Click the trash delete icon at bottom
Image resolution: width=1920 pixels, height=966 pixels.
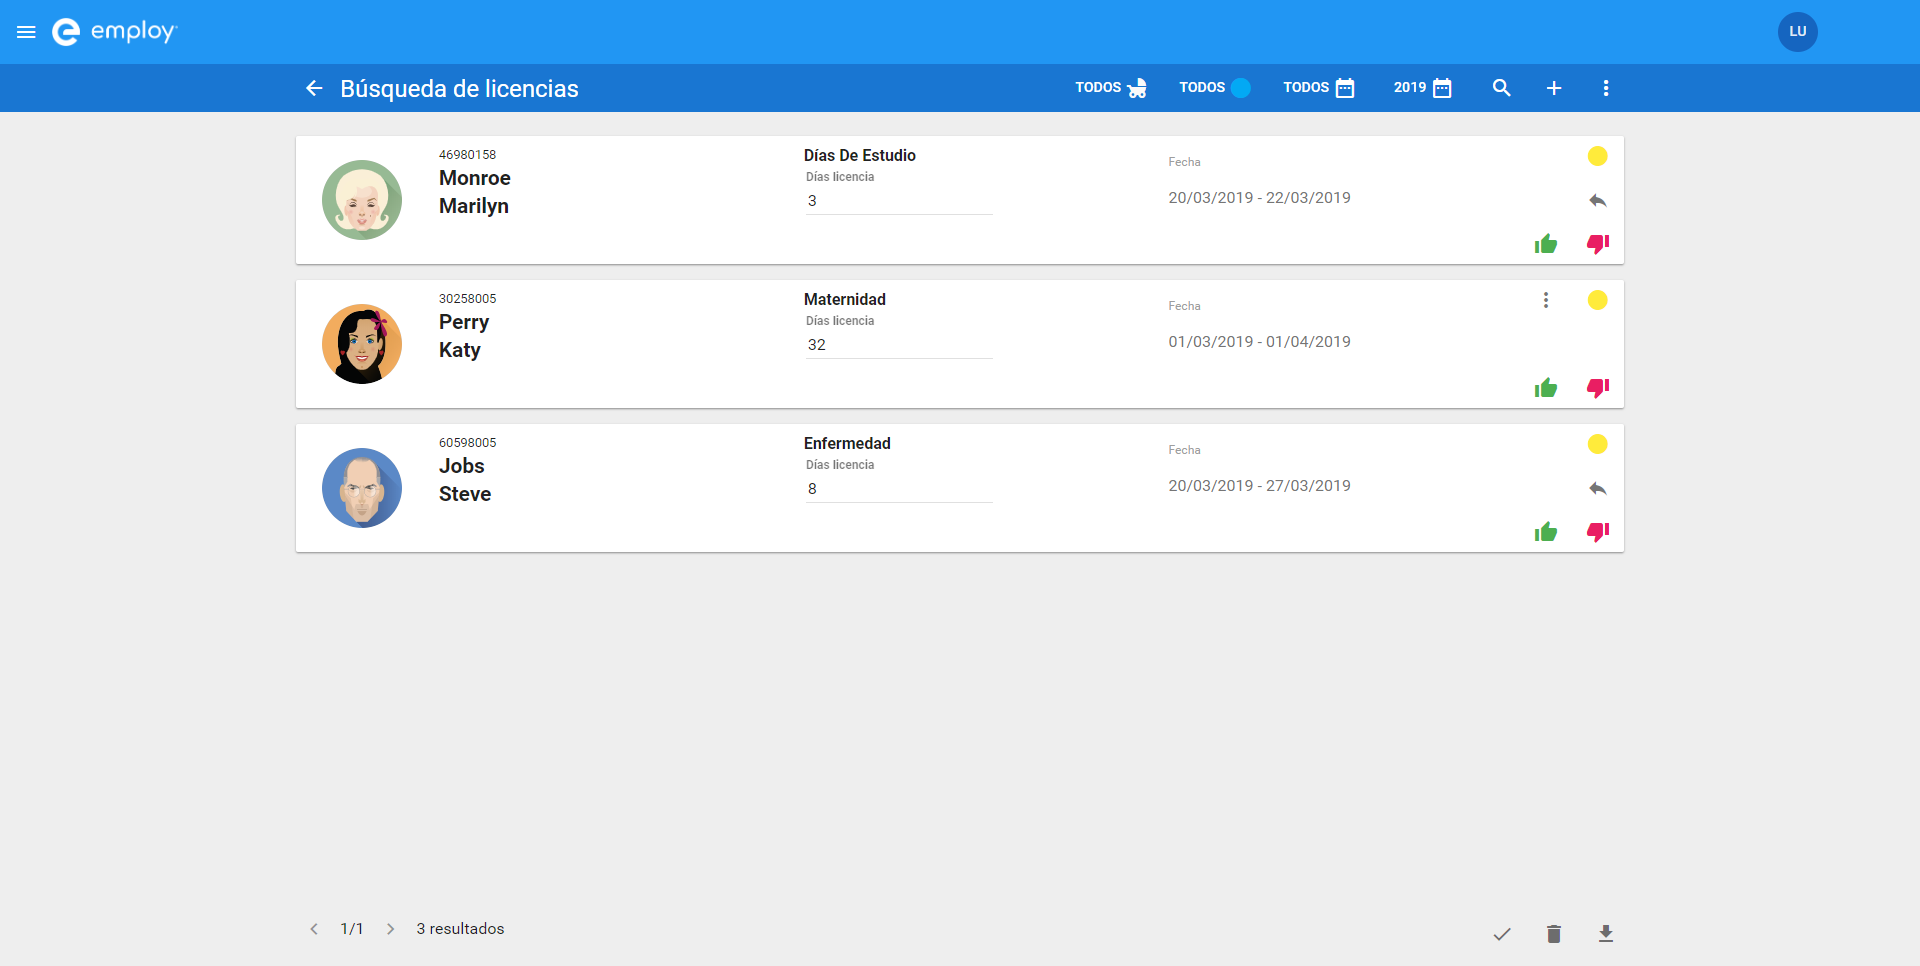click(1554, 934)
